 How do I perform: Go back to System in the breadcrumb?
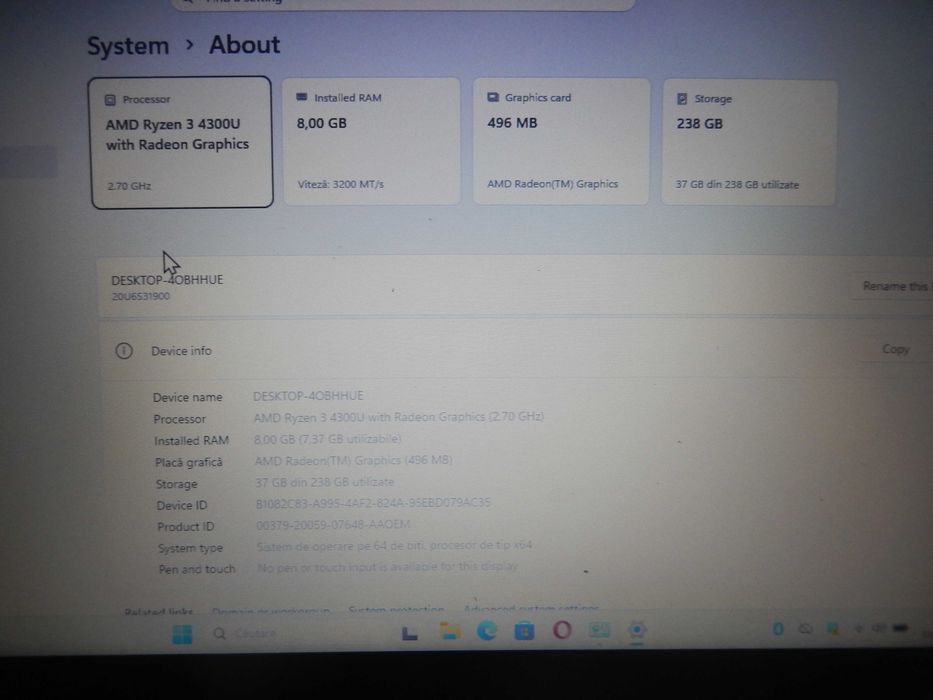point(128,46)
